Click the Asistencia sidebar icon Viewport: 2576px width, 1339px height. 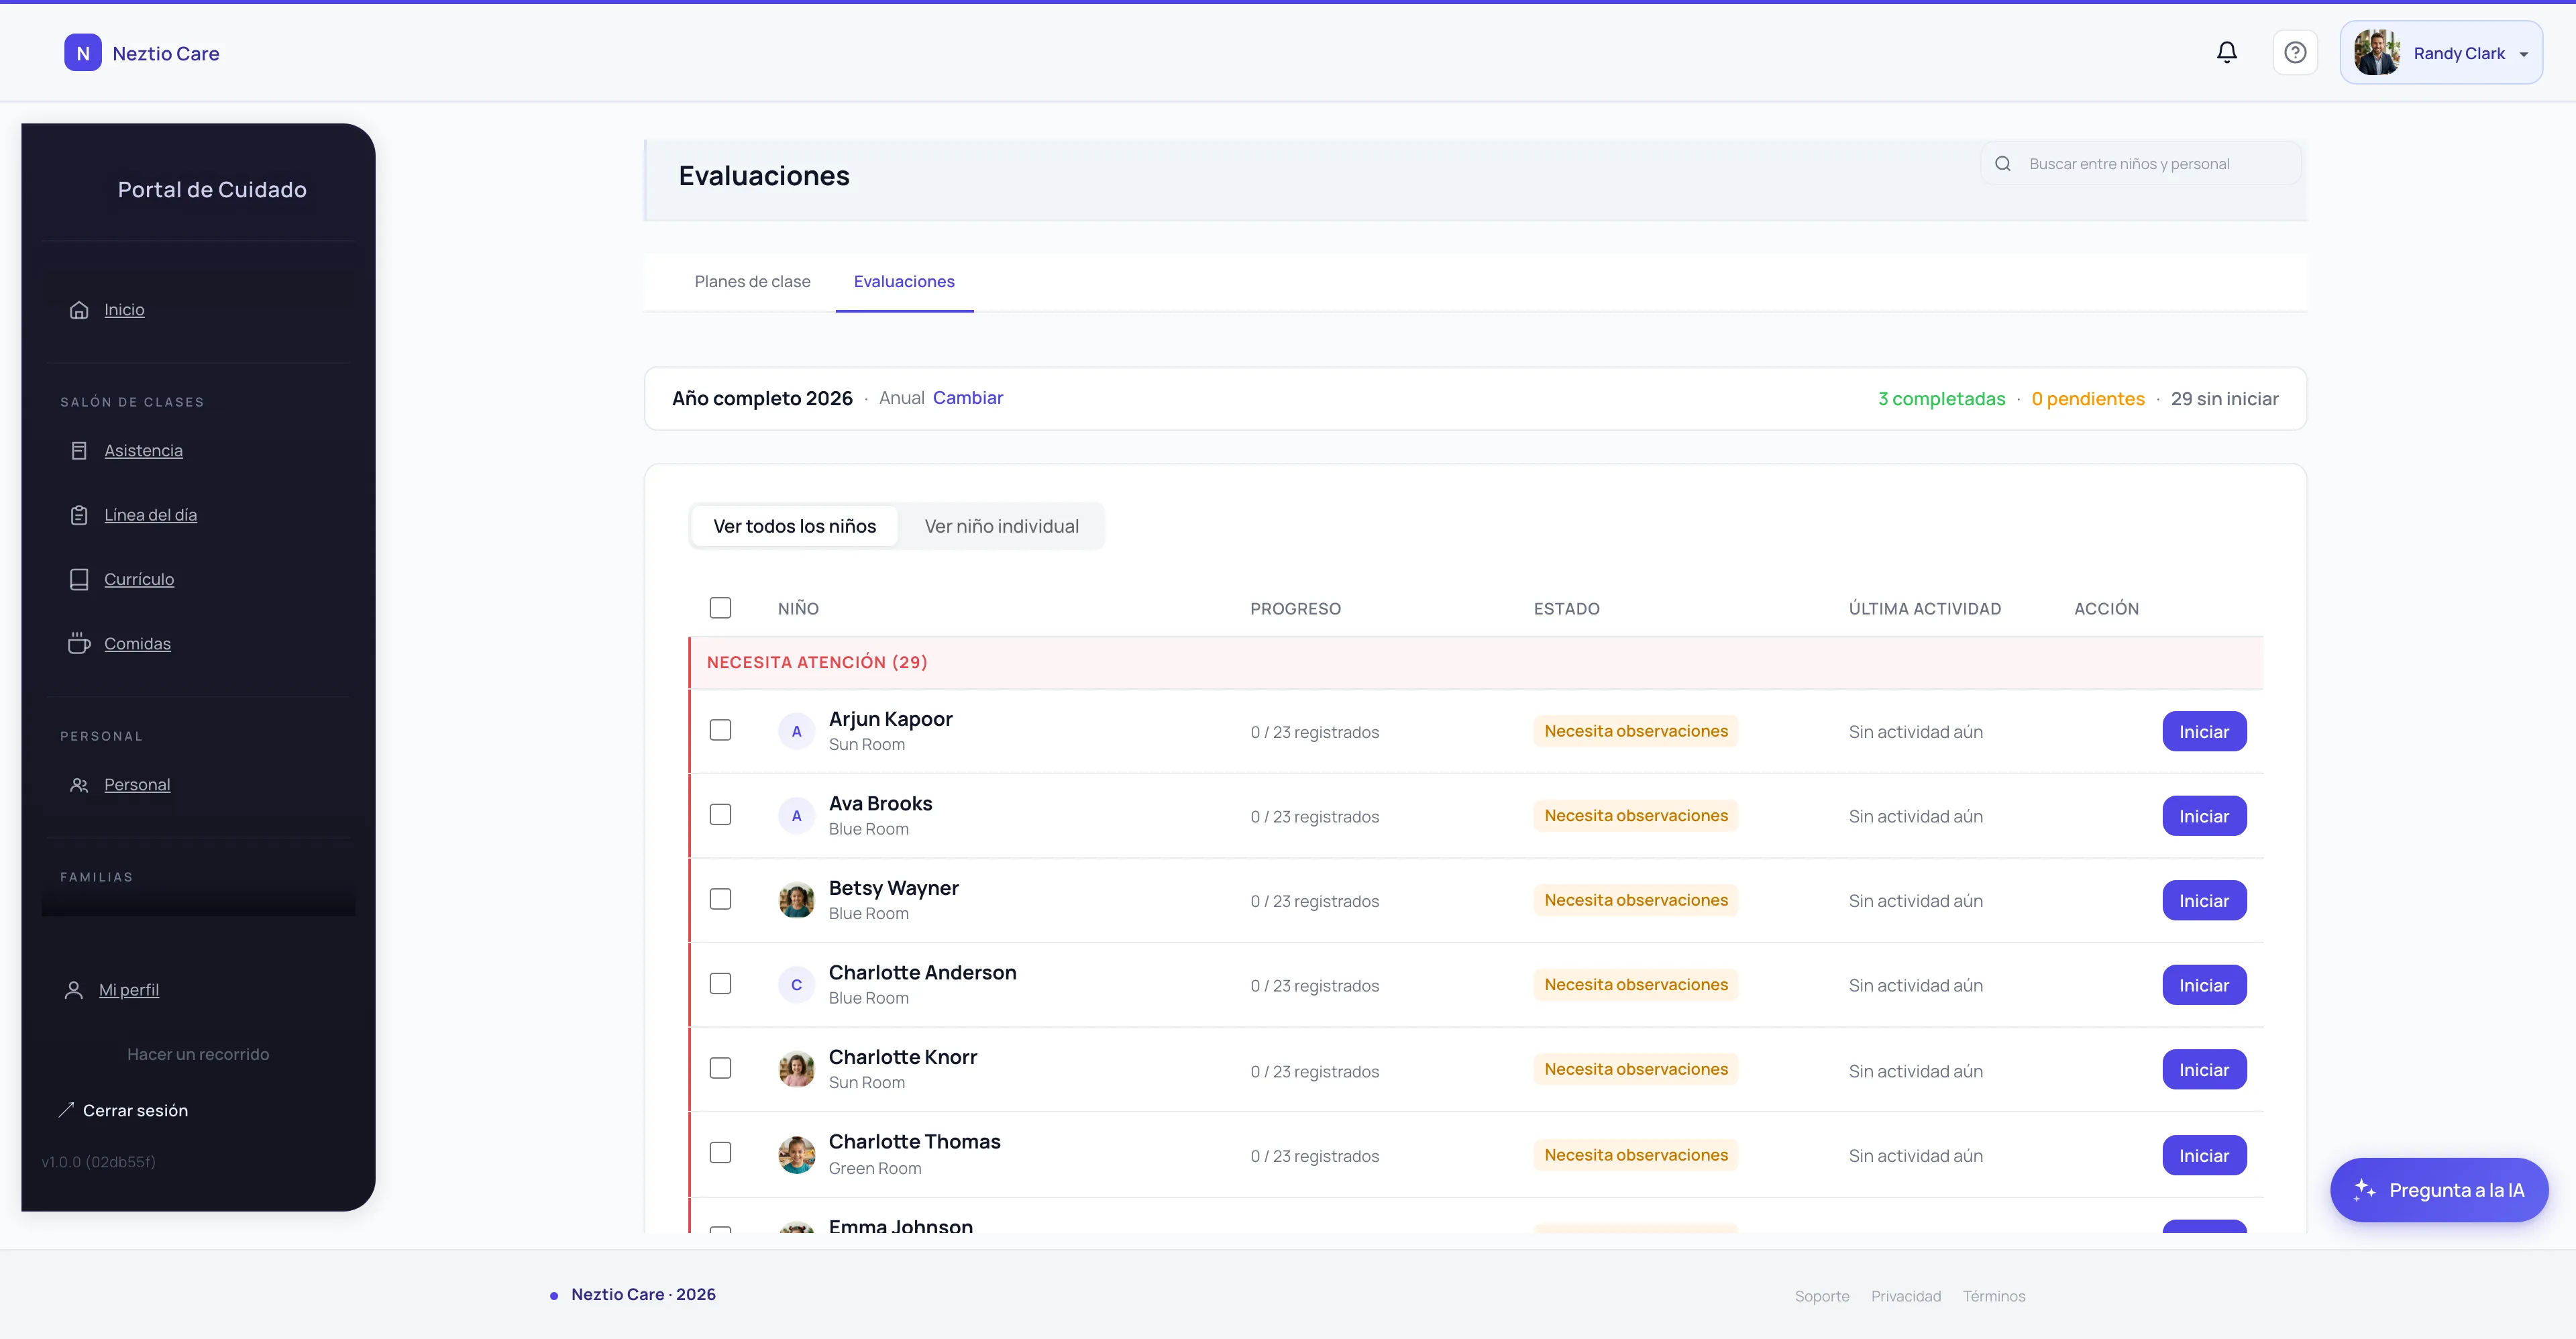(x=79, y=451)
